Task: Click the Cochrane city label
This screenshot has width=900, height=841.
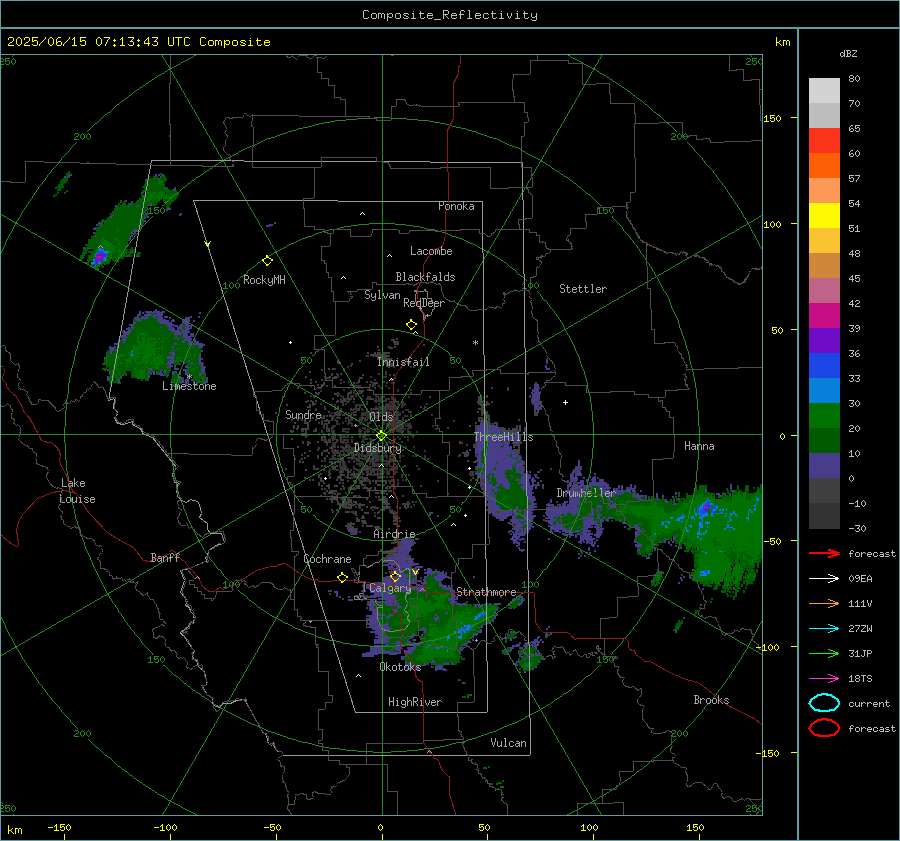Action: tap(327, 559)
